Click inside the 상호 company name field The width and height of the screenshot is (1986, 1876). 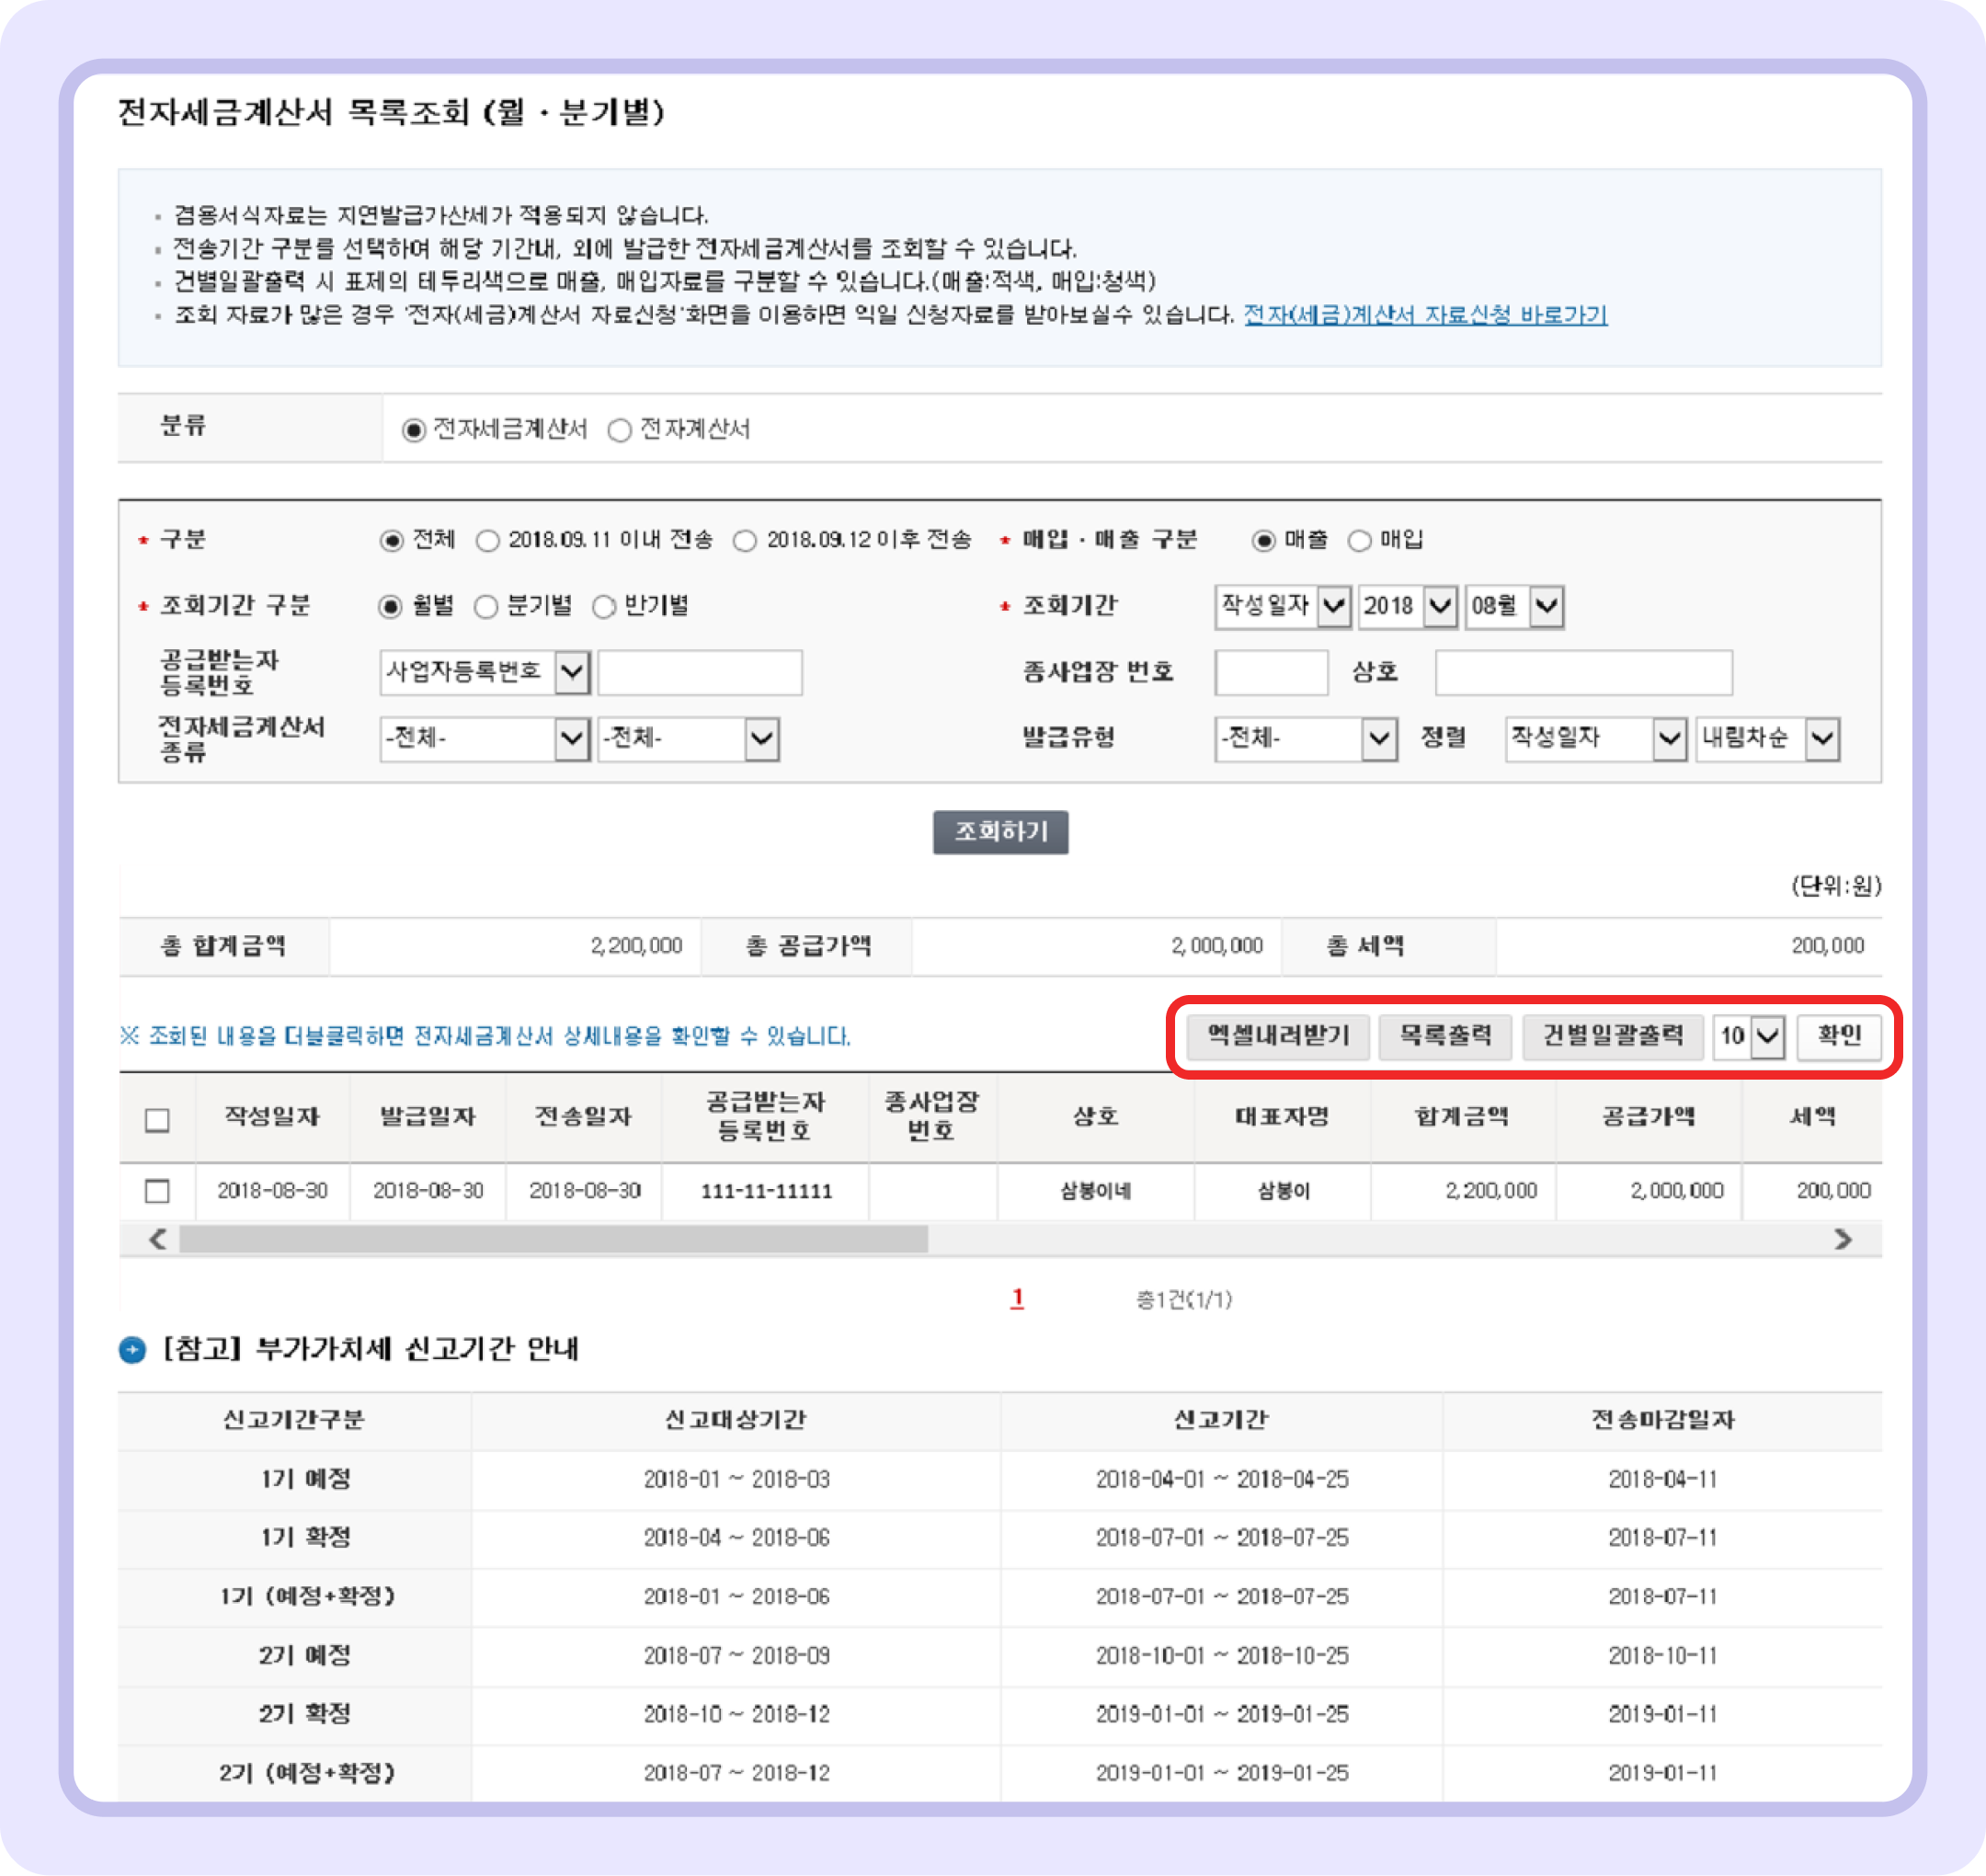coord(1583,672)
